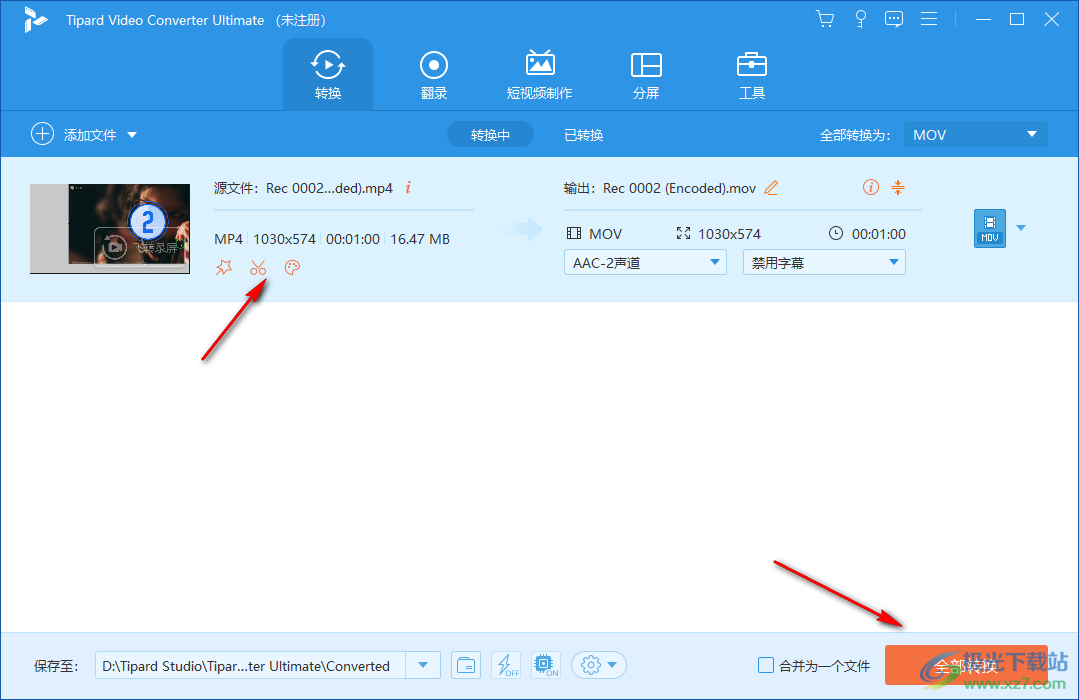
Task: Click the output folder icon near 保存至
Action: (465, 664)
